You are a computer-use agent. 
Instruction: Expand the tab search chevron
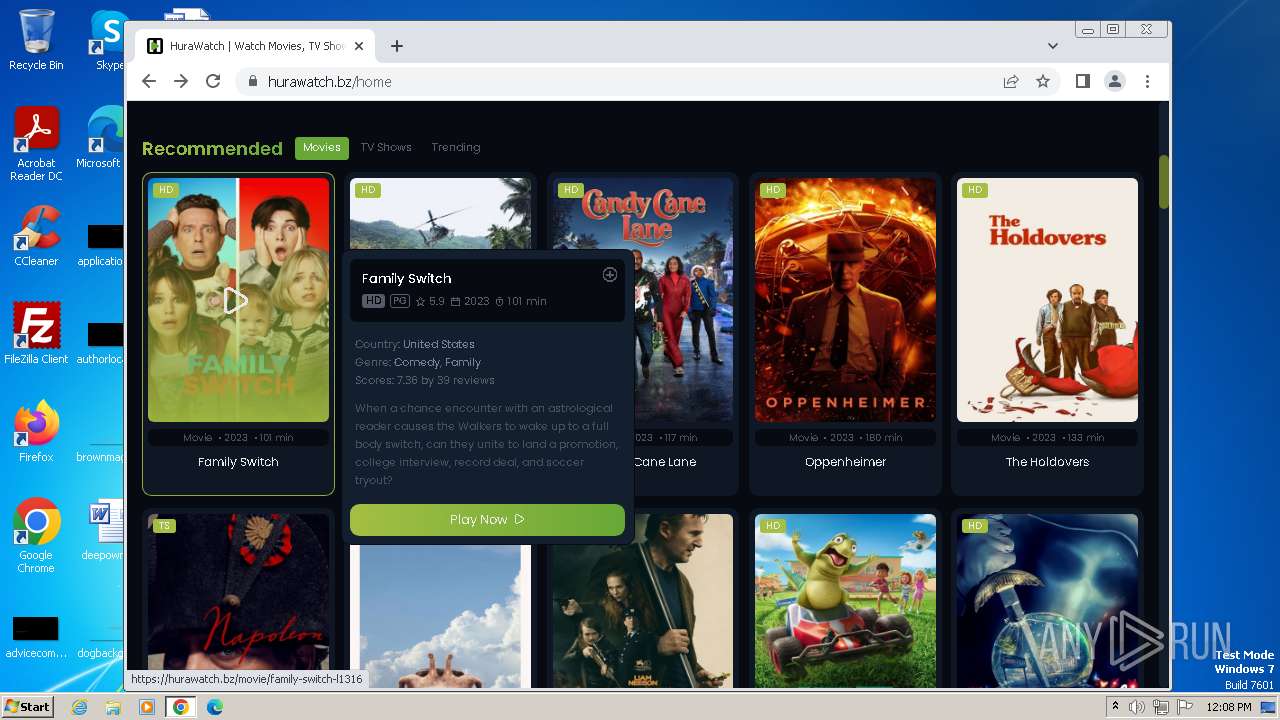[x=1053, y=46]
